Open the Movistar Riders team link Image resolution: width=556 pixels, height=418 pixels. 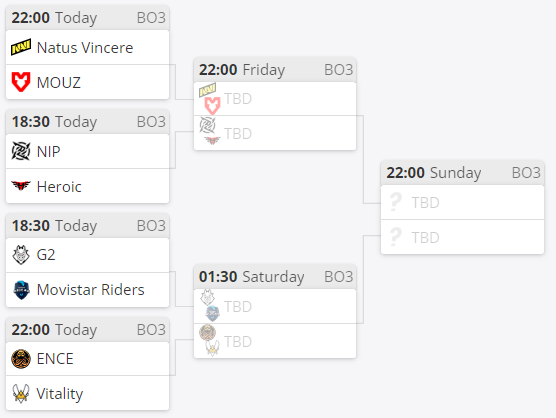tap(91, 290)
